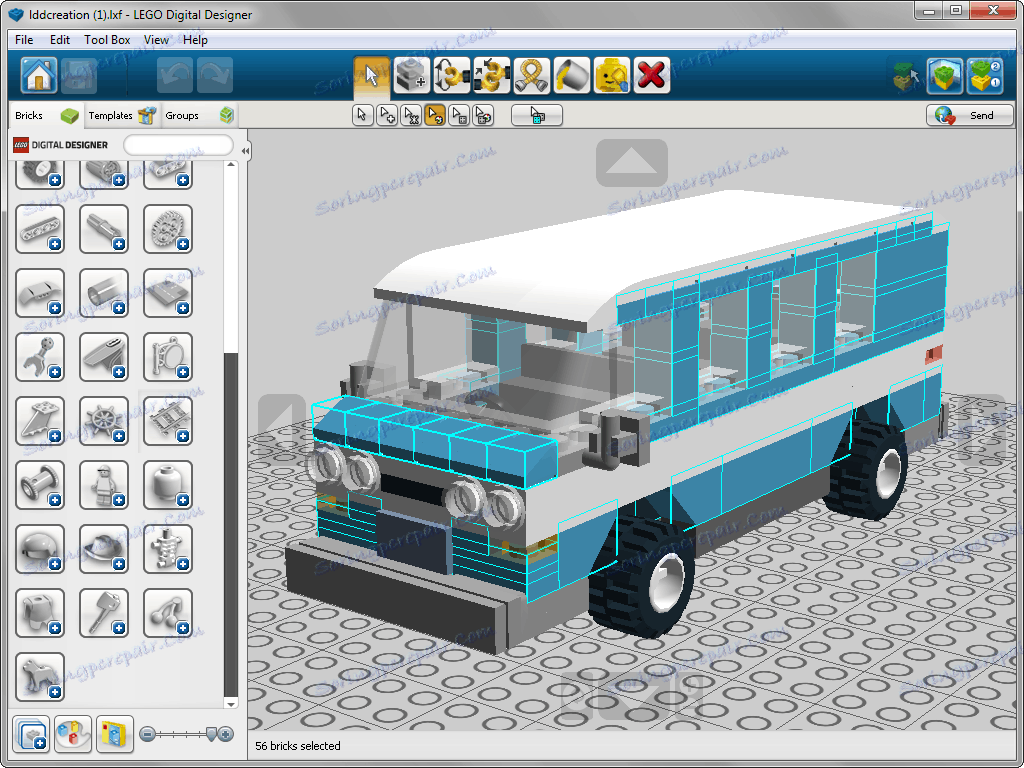The image size is (1024, 768).
Task: Click the filter bricks by color palette icon
Action: click(x=73, y=734)
